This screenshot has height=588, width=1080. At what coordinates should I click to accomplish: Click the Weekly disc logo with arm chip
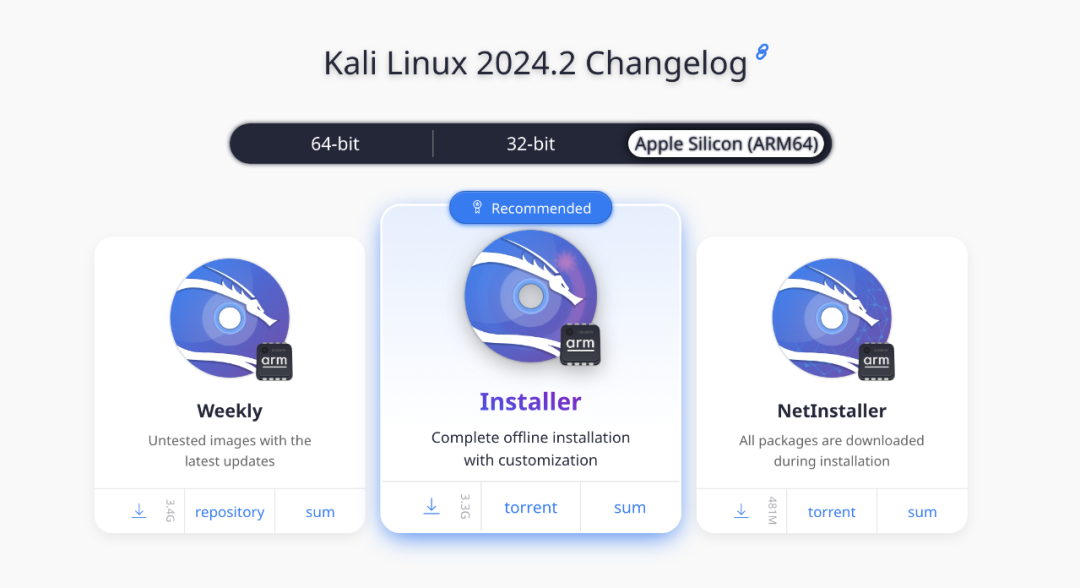pyautogui.click(x=231, y=319)
